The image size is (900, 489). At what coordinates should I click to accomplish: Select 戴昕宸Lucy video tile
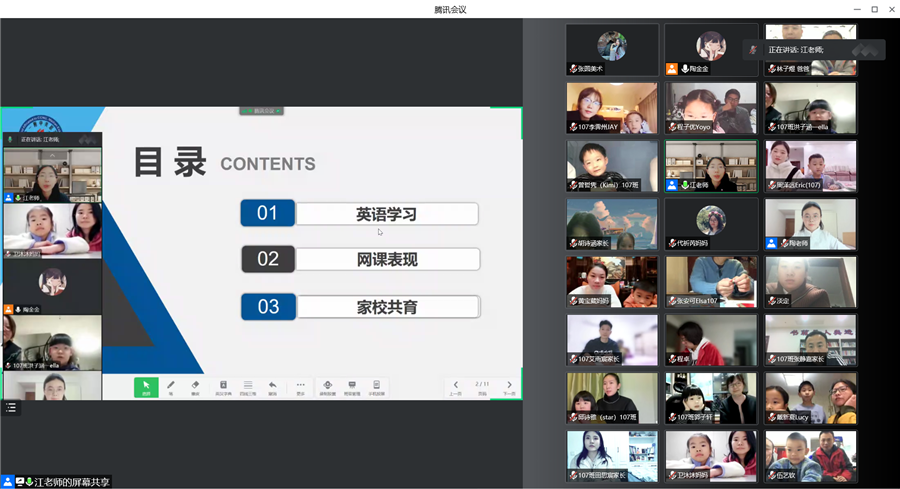pos(810,399)
